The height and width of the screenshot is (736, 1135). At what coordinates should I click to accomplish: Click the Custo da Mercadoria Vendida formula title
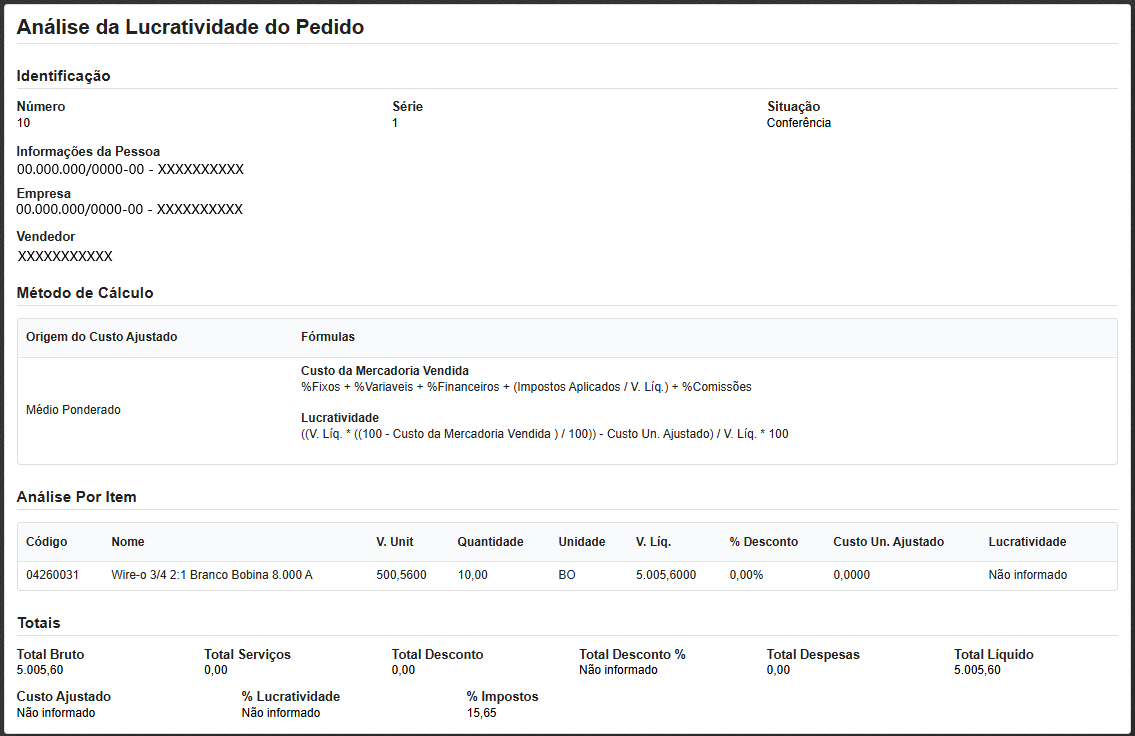coord(385,371)
